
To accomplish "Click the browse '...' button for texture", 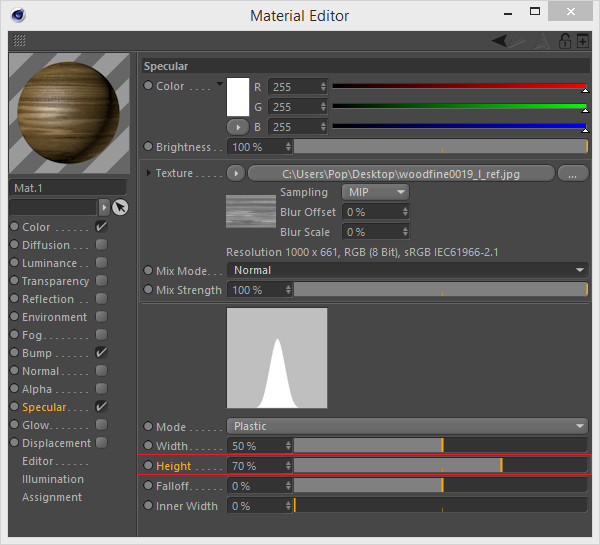I will click(x=572, y=173).
